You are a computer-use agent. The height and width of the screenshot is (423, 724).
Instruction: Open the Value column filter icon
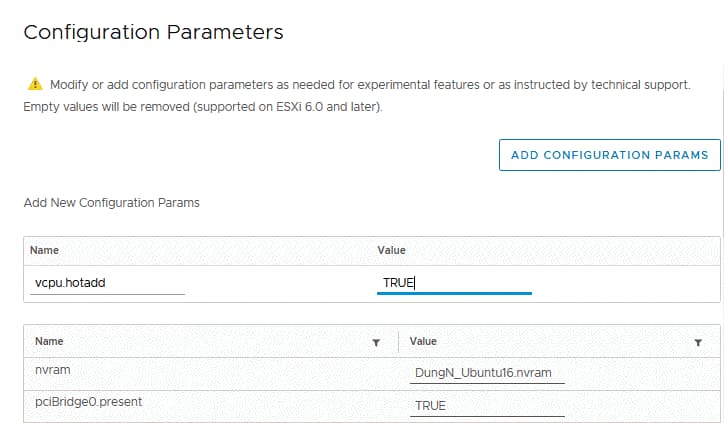pyautogui.click(x=698, y=342)
